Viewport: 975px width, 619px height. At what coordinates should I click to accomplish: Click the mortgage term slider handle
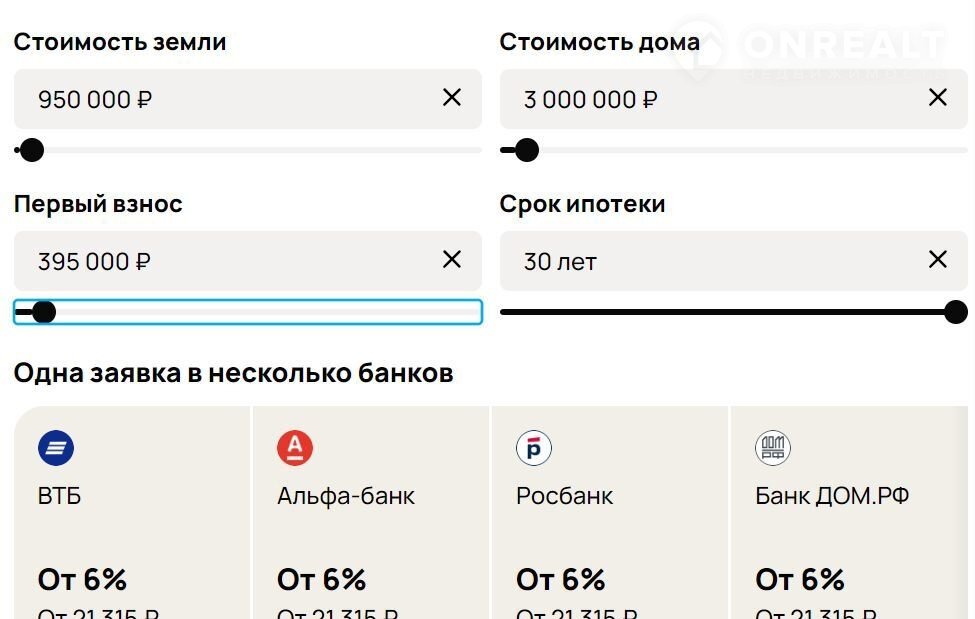tap(956, 312)
